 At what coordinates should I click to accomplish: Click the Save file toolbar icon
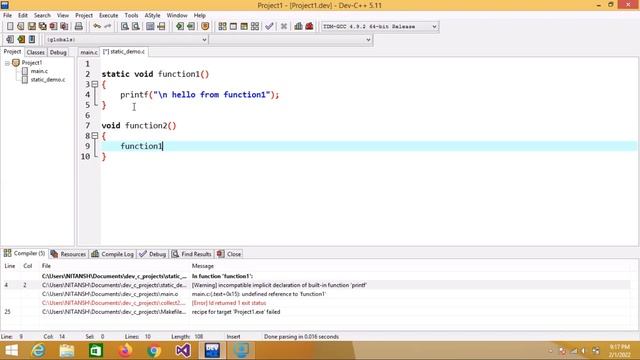31,27
